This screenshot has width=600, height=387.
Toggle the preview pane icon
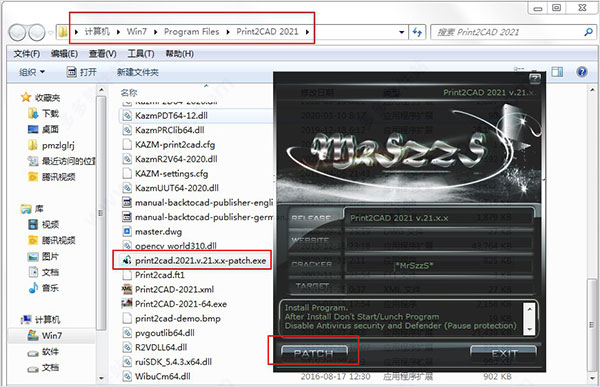tap(557, 72)
